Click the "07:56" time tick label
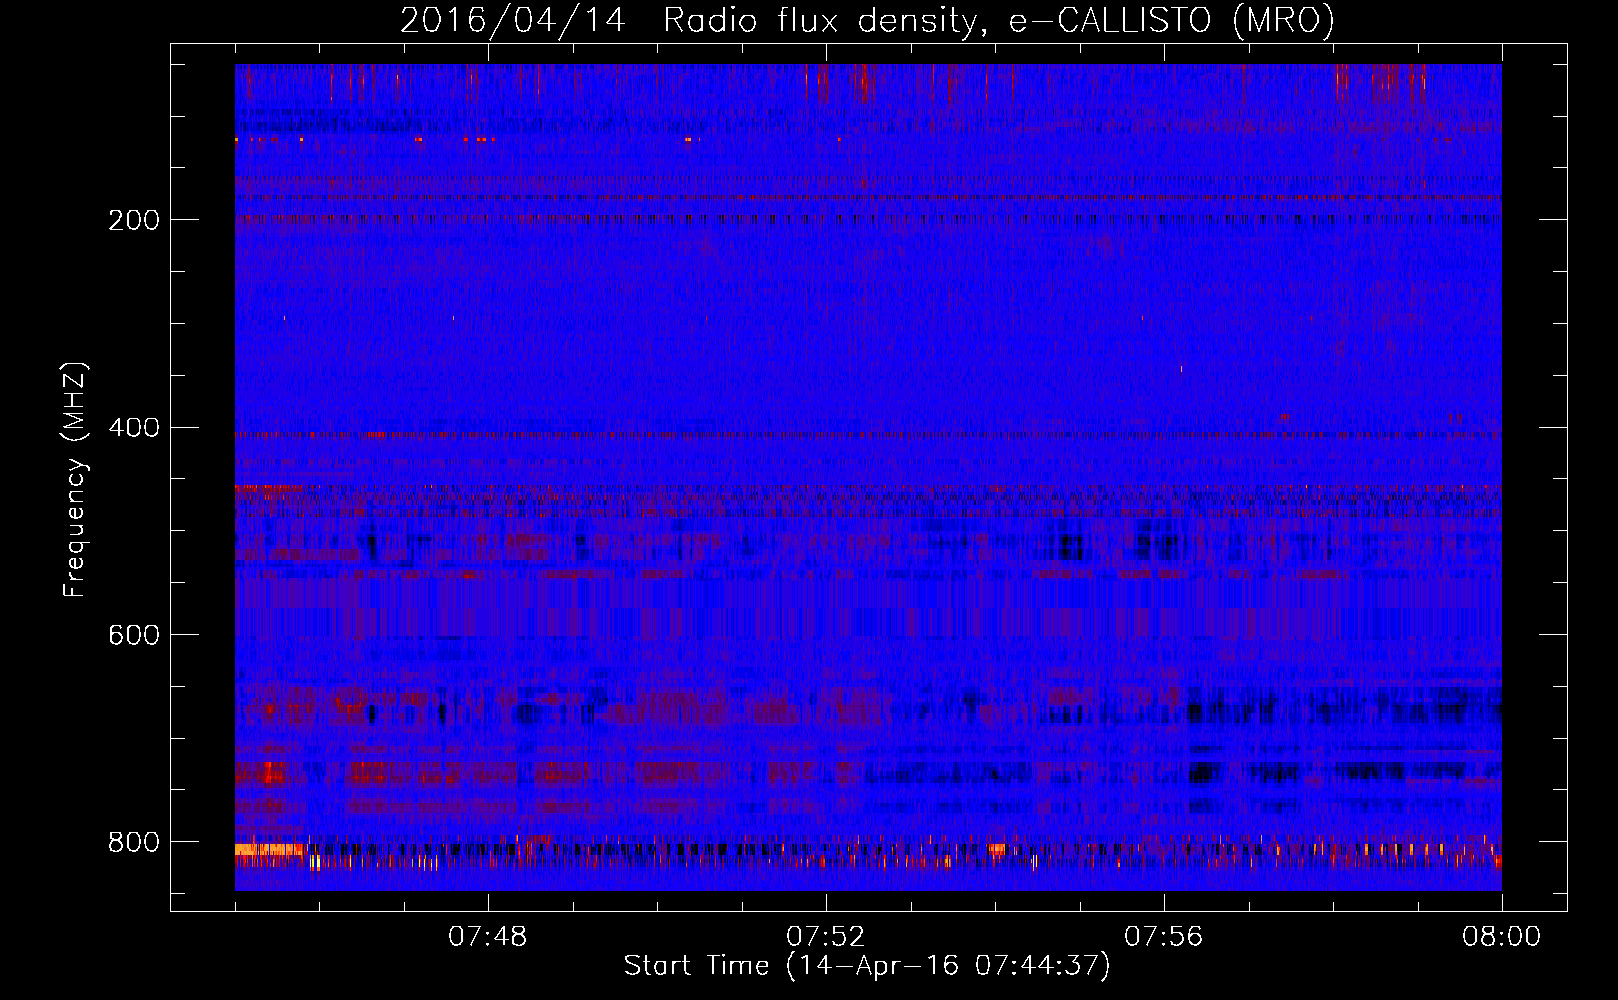Screen dimensions: 1618x1000 [1164, 937]
